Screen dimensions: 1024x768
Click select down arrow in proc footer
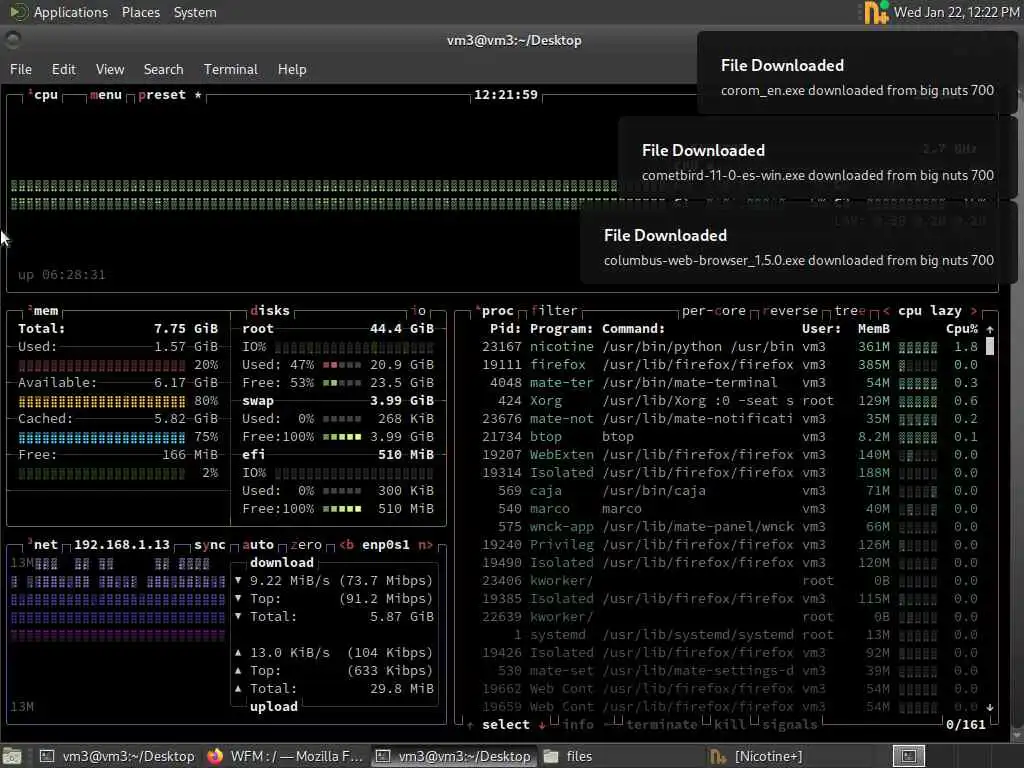pos(542,725)
